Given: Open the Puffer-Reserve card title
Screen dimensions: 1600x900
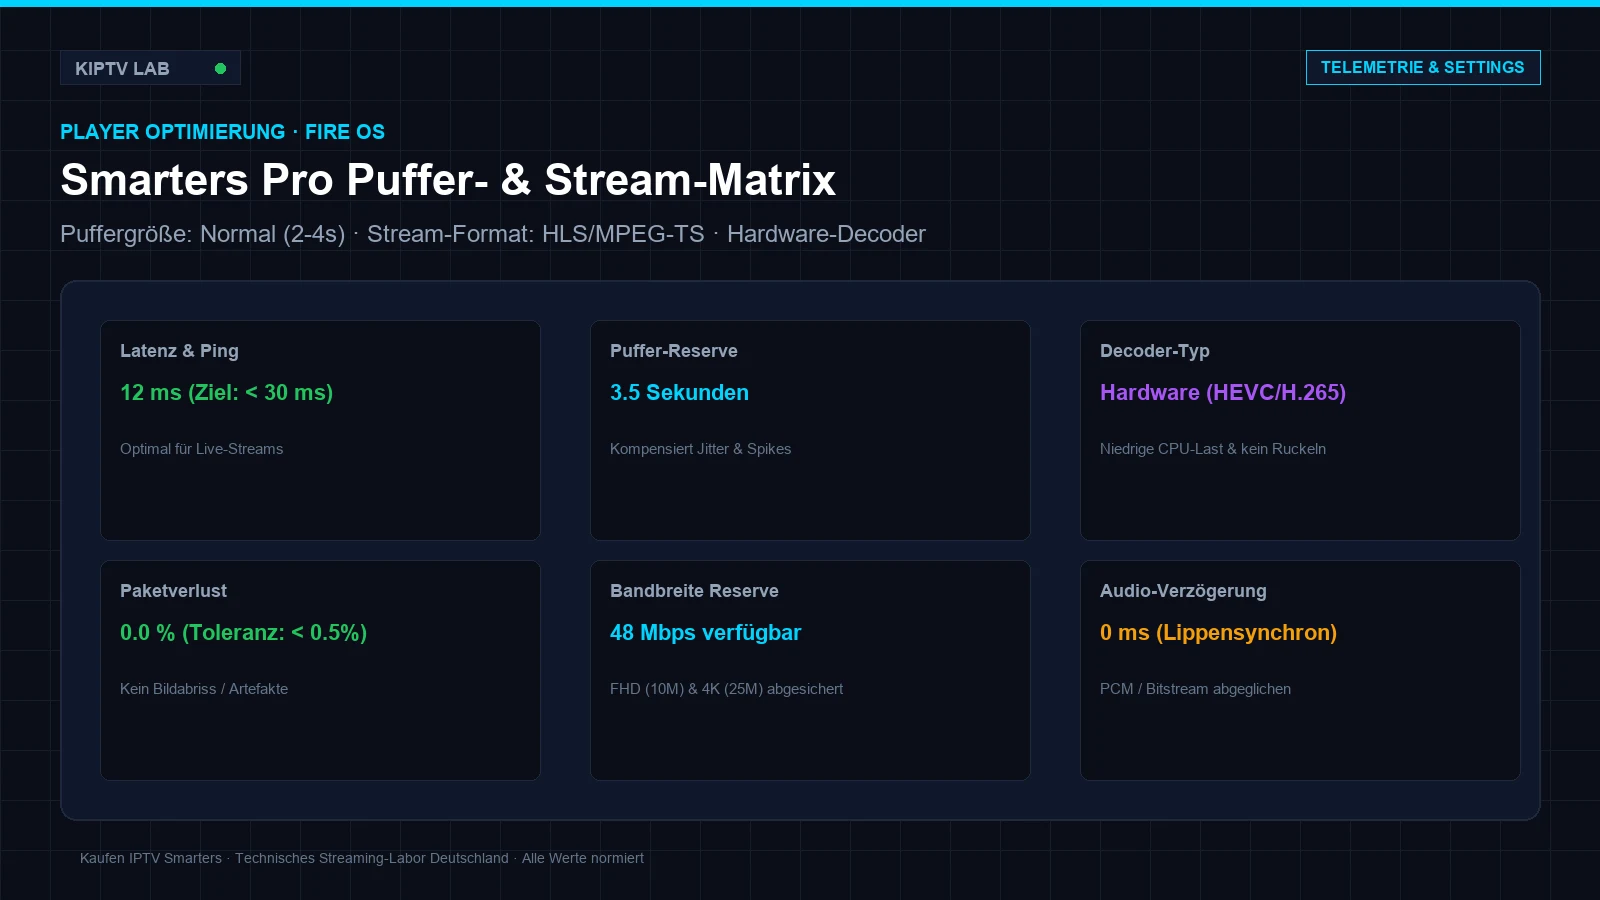Looking at the screenshot, I should point(674,351).
